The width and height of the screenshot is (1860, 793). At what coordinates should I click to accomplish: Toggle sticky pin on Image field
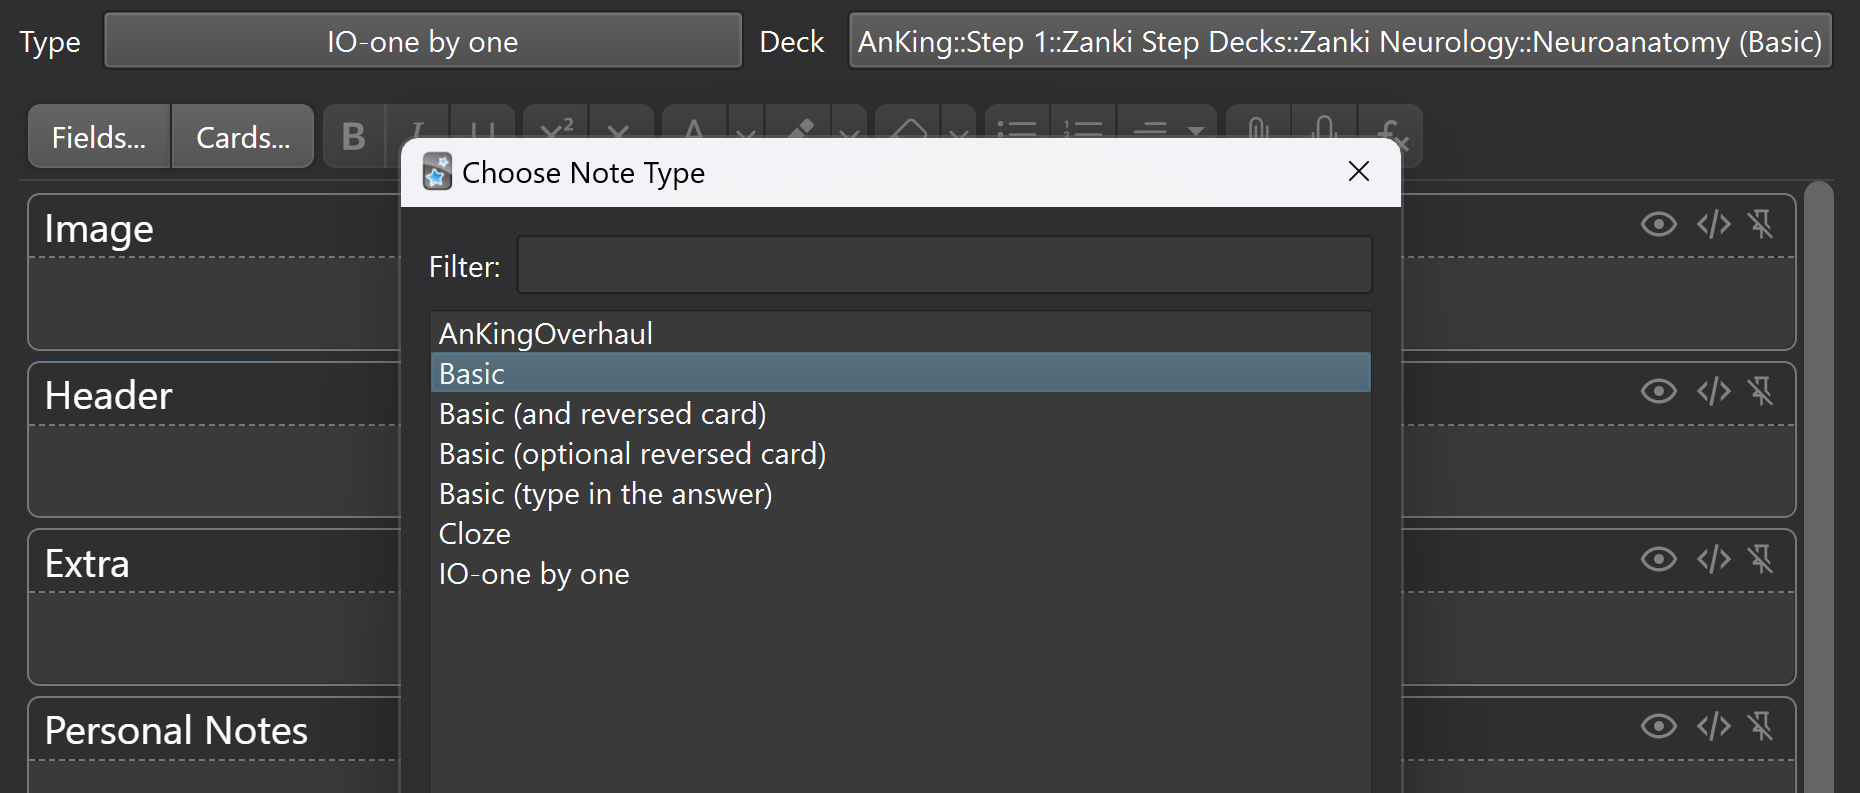1761,224
